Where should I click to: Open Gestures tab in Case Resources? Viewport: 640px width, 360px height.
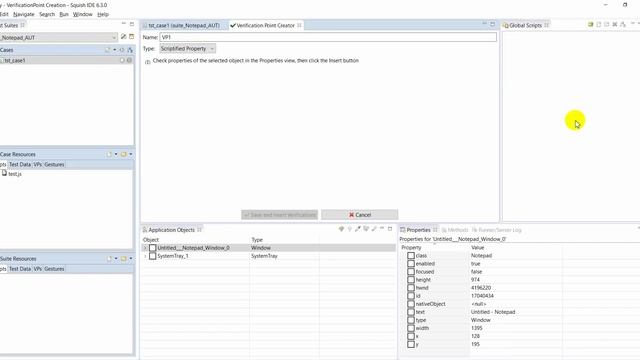54,164
